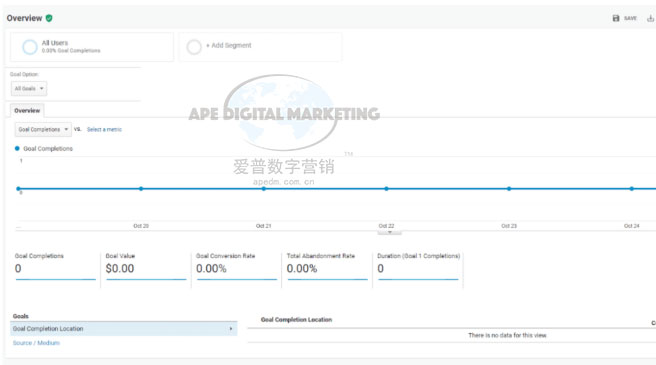Click the arrow on Goal Completion Location row
Screen dimensions: 656x365
231,329
